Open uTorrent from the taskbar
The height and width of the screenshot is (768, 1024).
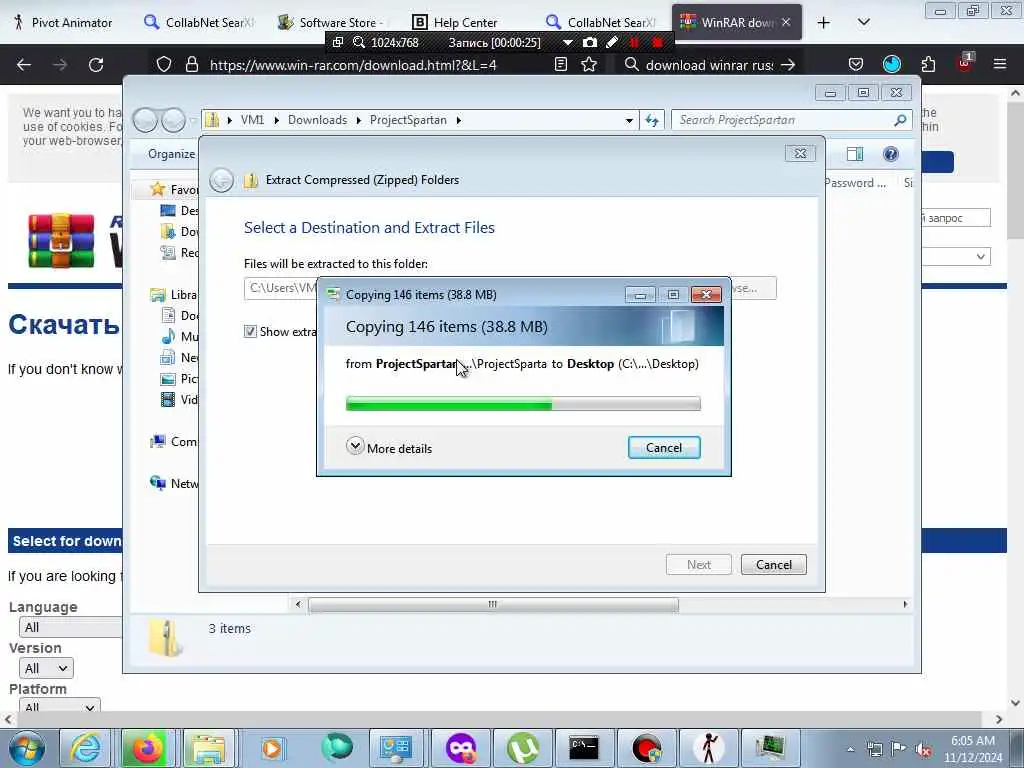(x=523, y=748)
